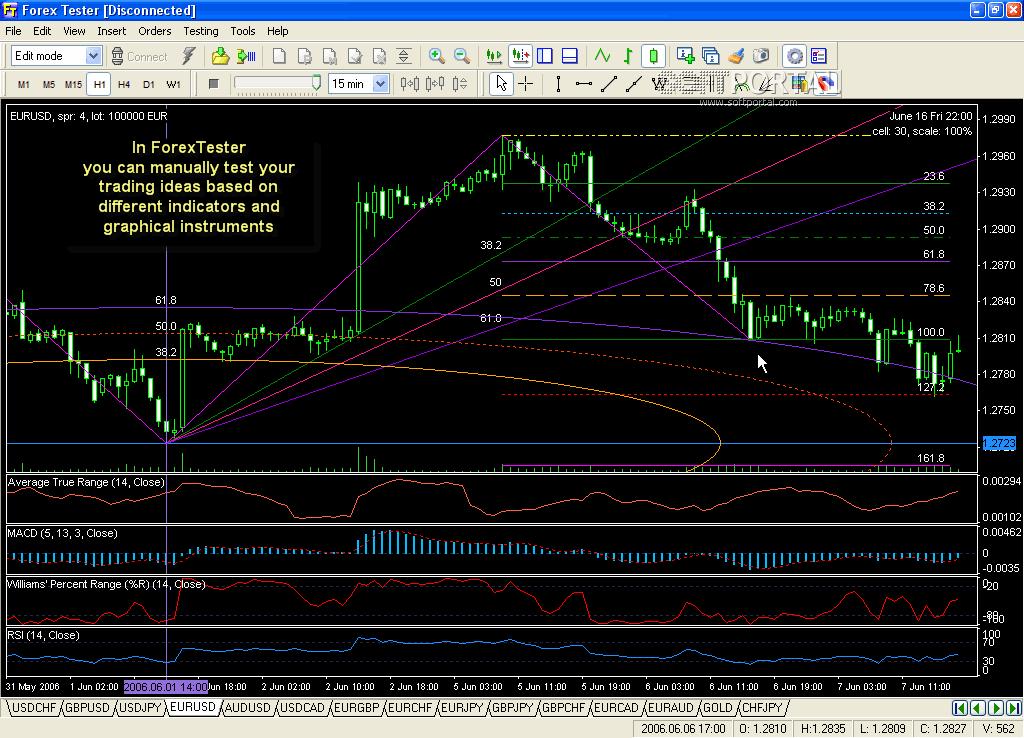Switch to candlestick chart view

(x=653, y=56)
